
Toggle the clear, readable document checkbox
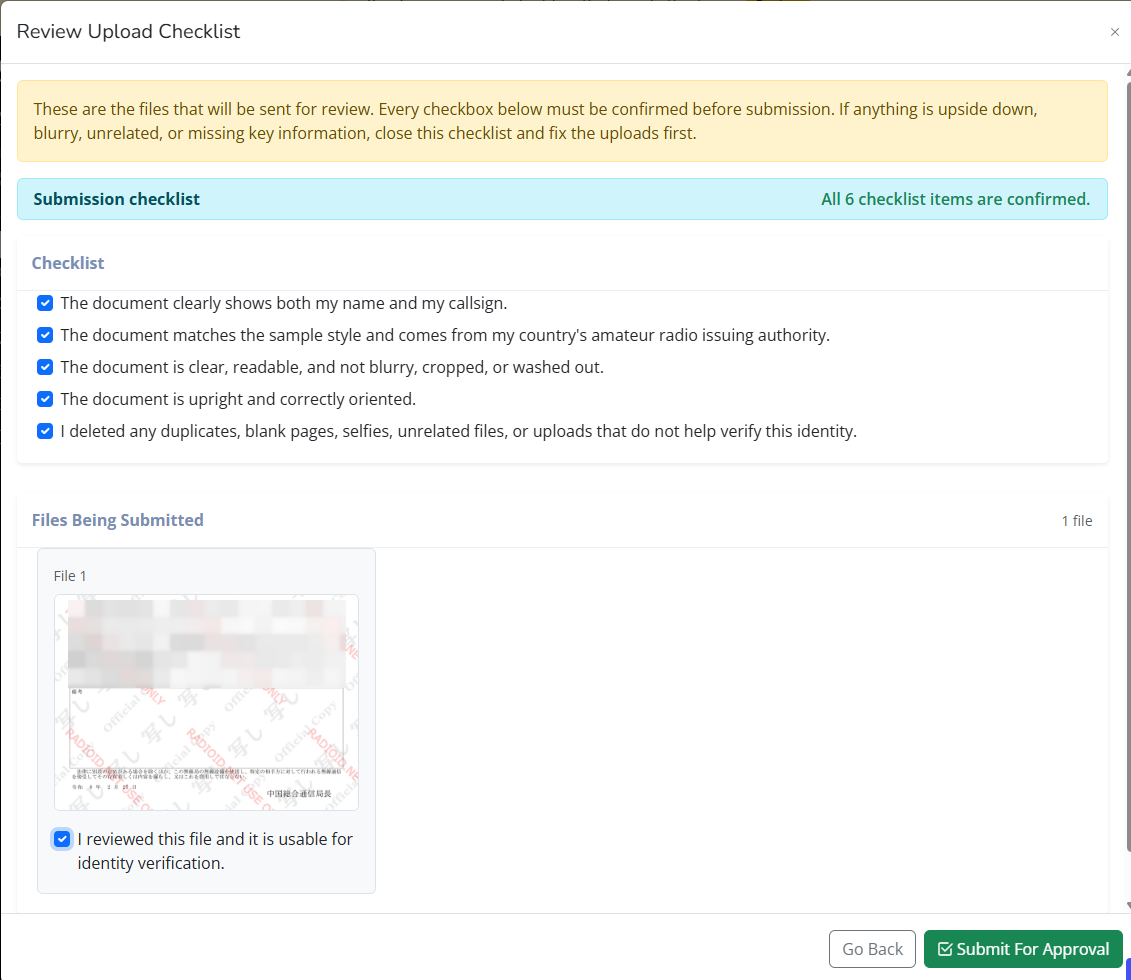pos(45,367)
